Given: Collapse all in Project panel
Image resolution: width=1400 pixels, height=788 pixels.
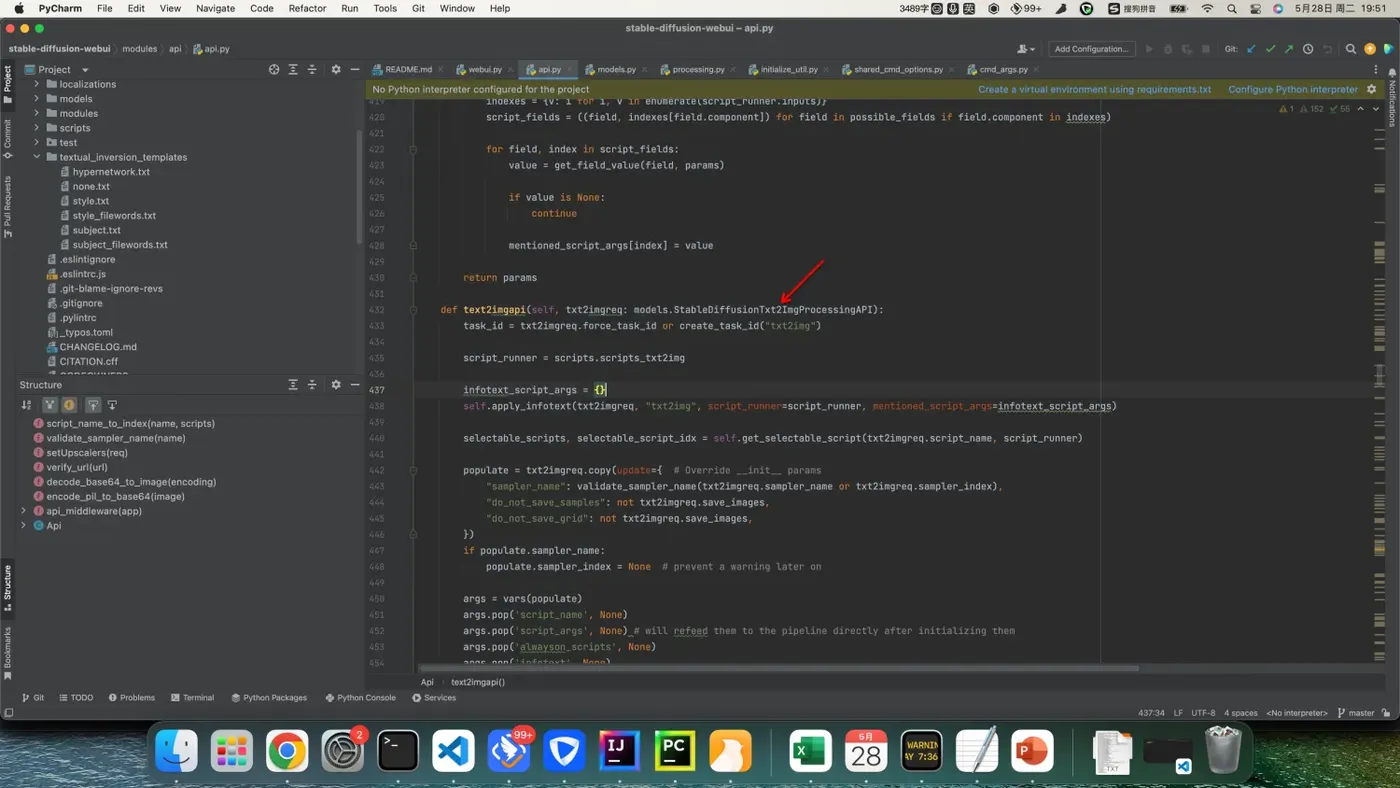Looking at the screenshot, I should tap(312, 69).
